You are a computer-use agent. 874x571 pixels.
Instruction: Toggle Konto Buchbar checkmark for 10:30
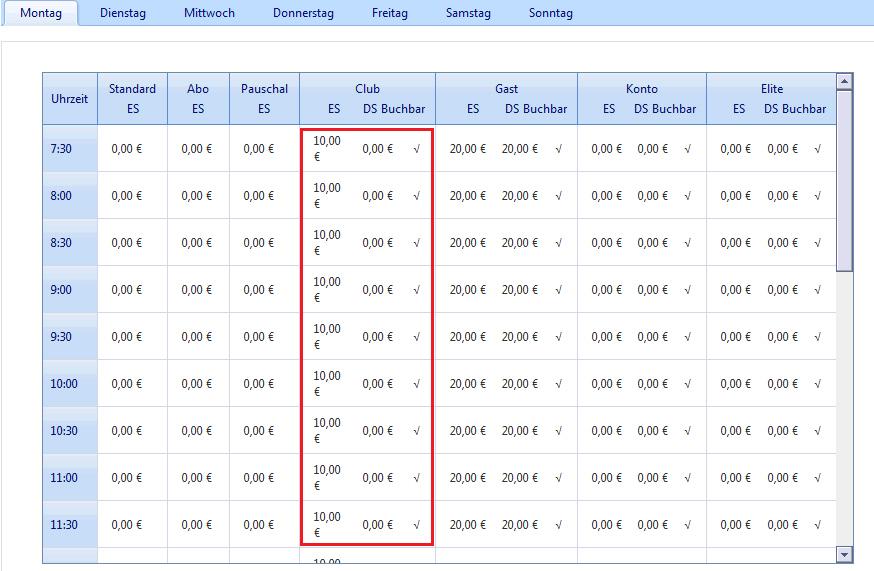[688, 430]
